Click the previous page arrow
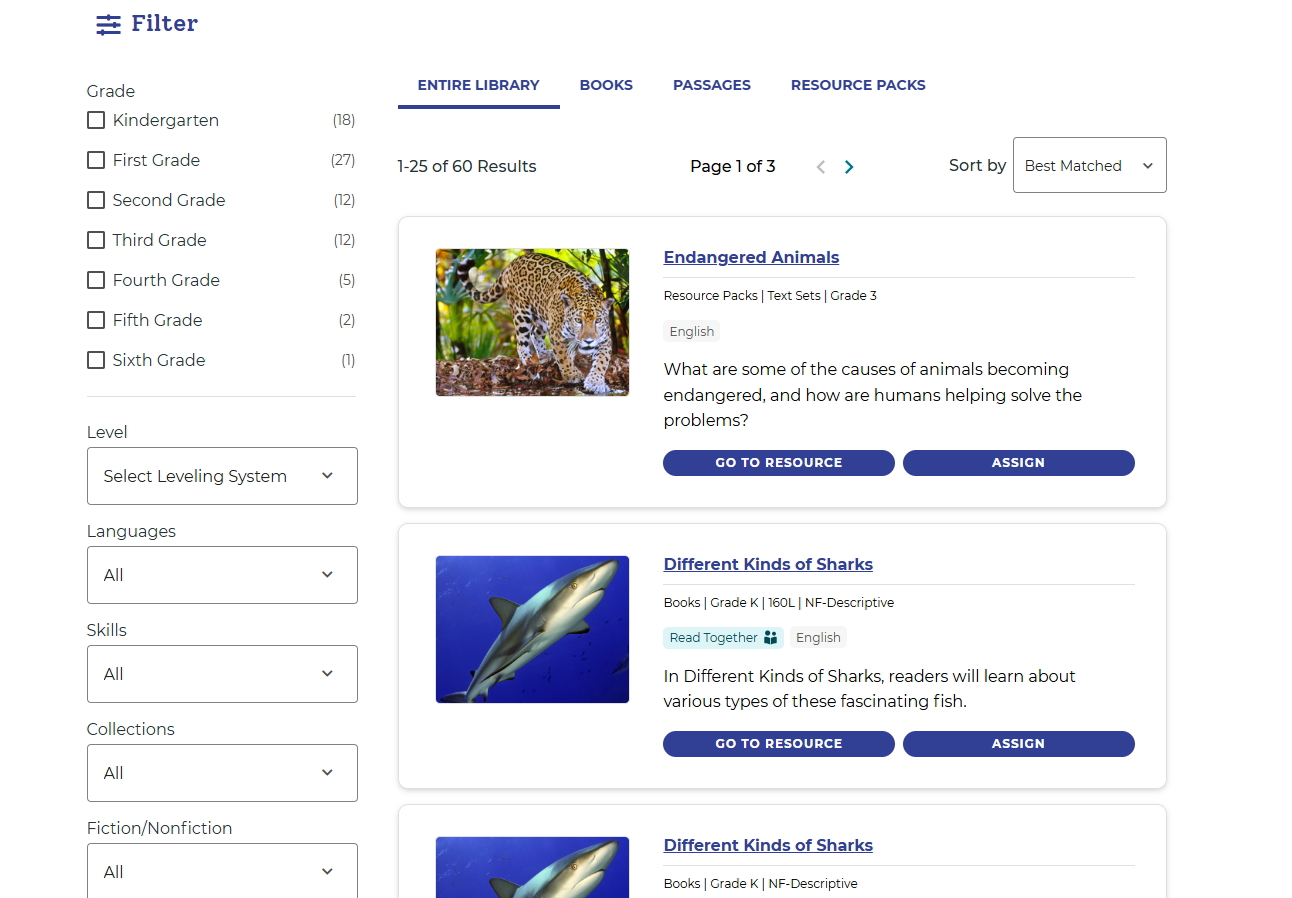The height and width of the screenshot is (898, 1292). tap(821, 167)
